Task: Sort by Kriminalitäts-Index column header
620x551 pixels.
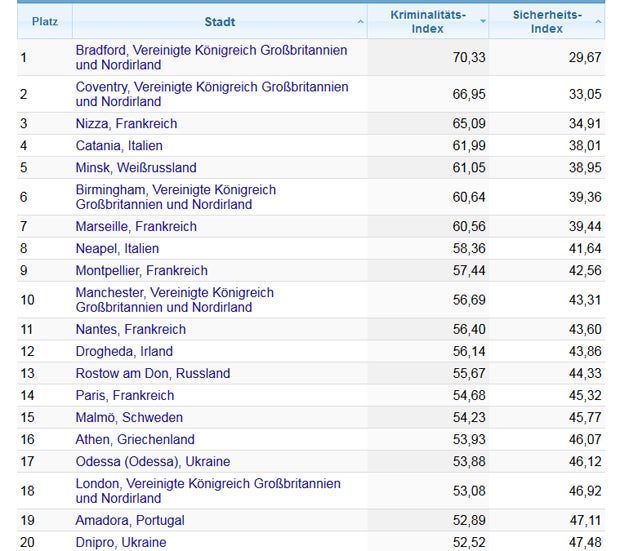Action: tap(427, 21)
